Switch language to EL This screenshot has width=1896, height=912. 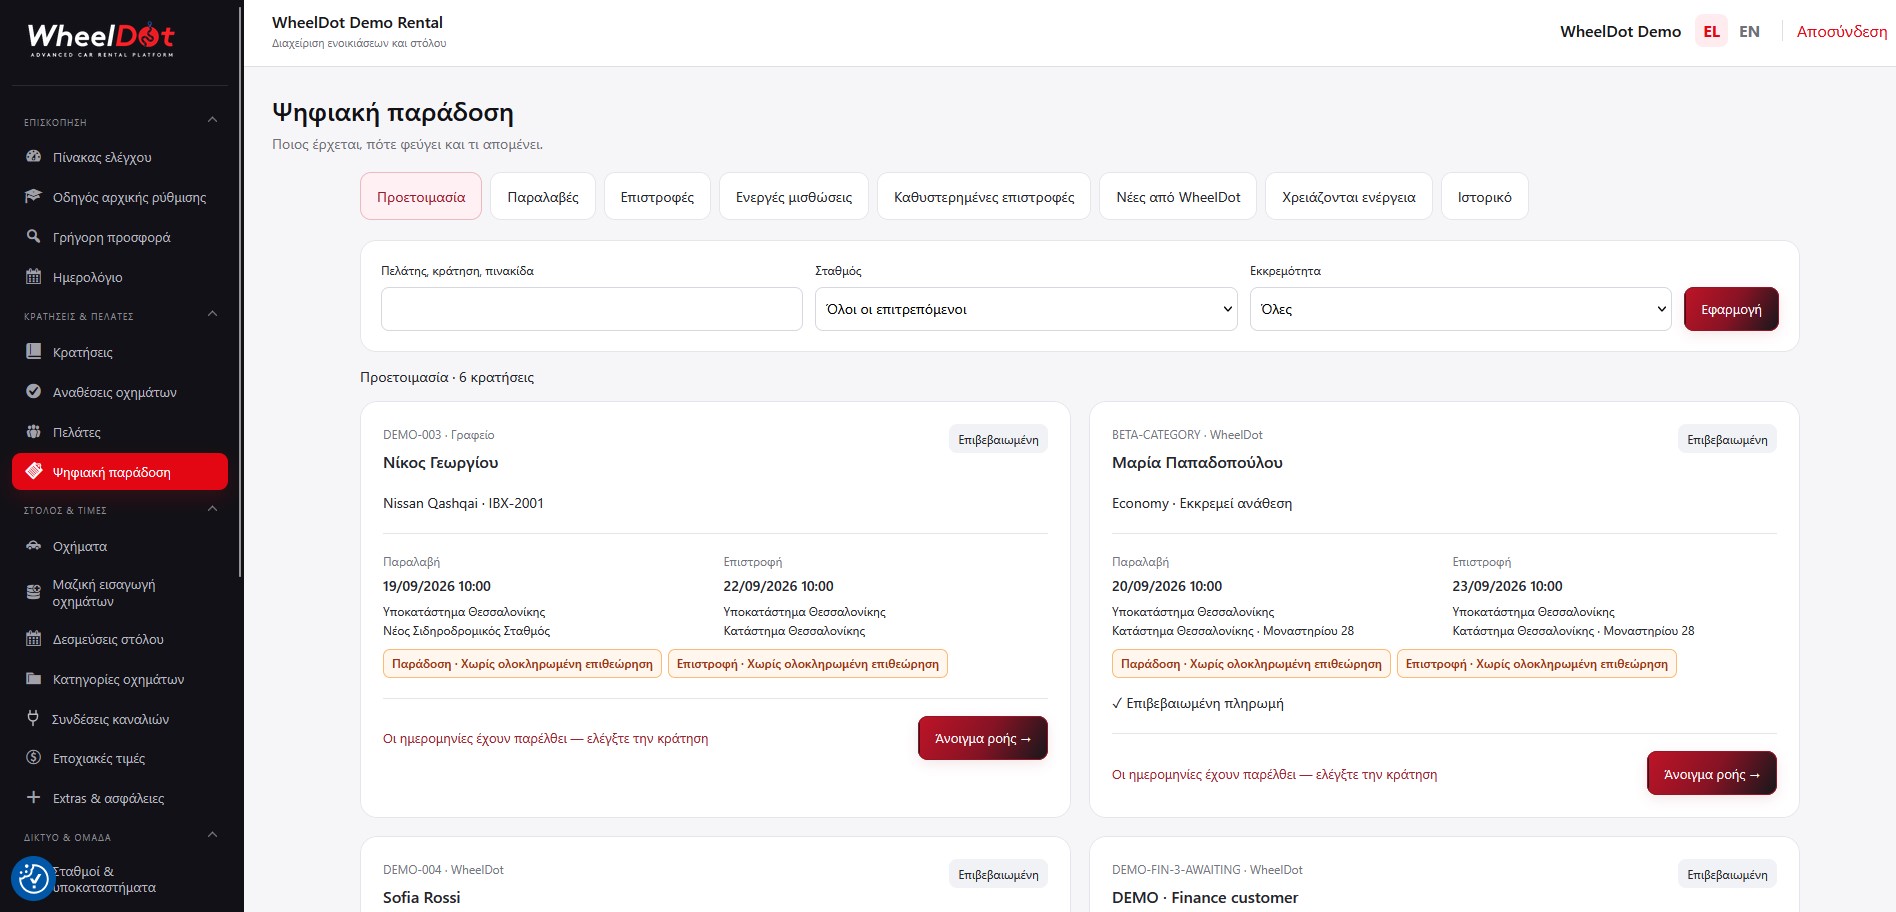pyautogui.click(x=1711, y=31)
